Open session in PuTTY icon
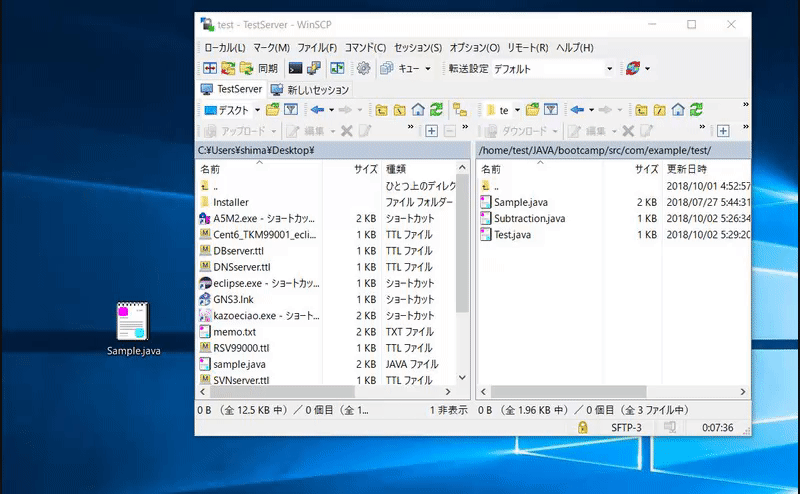This screenshot has width=800, height=494. click(x=314, y=68)
